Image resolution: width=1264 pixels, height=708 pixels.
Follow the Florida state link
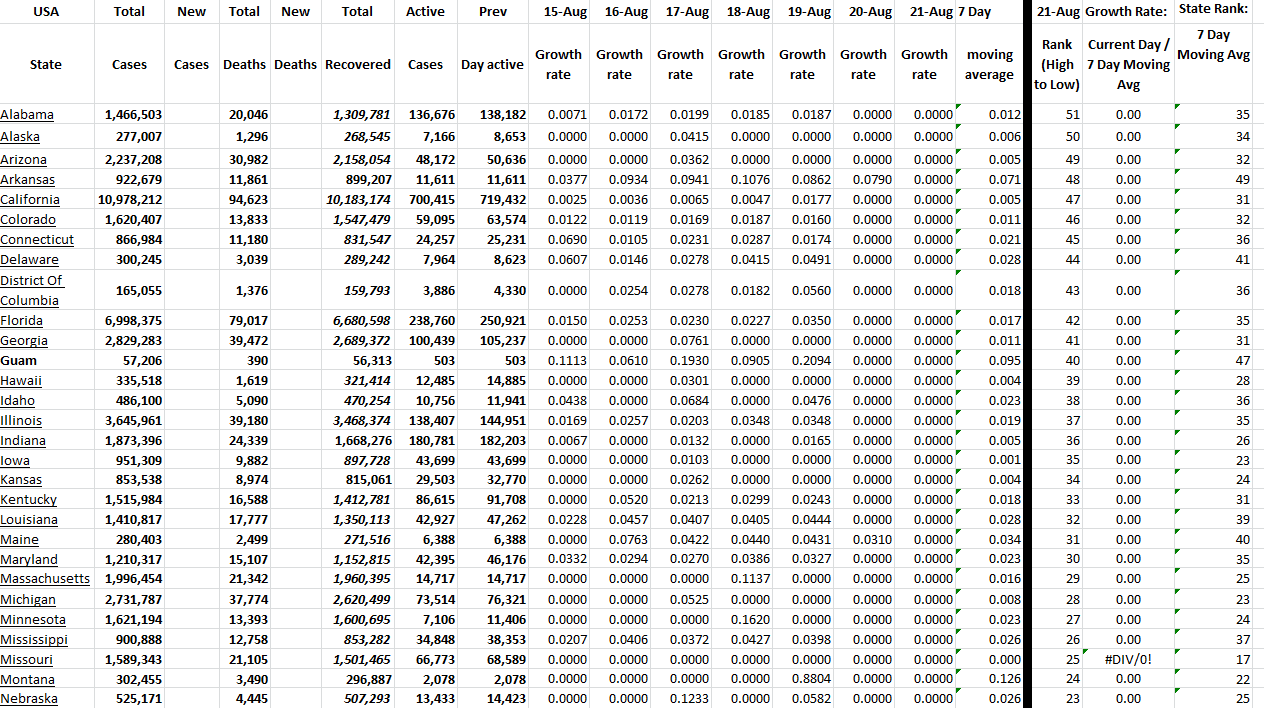pos(22,321)
